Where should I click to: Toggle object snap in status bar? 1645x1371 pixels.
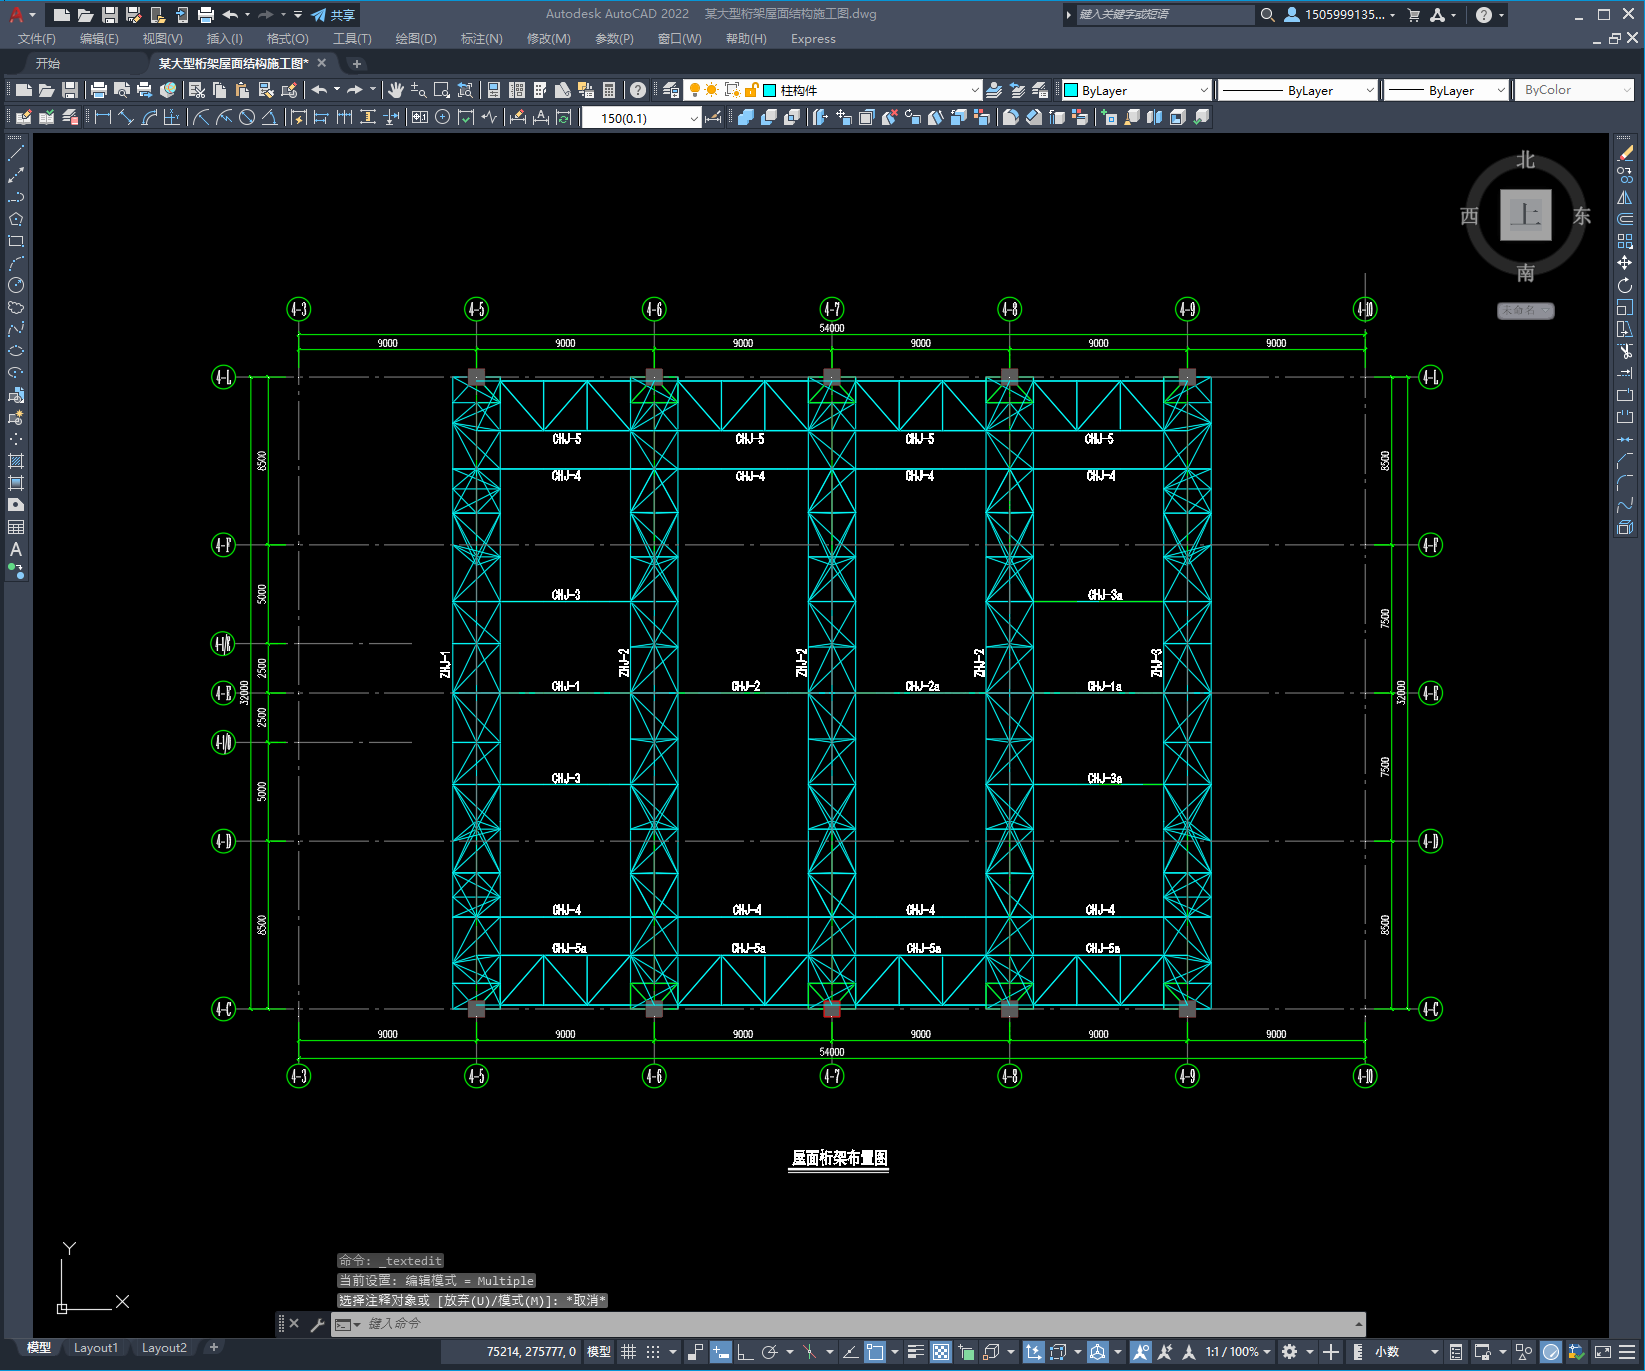tap(875, 1352)
